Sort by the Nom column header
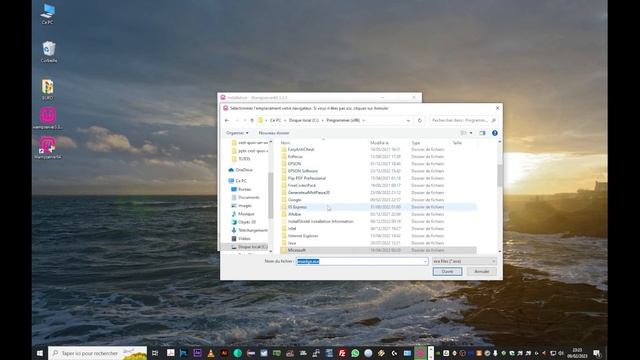Image resolution: width=640 pixels, height=360 pixels. point(286,143)
